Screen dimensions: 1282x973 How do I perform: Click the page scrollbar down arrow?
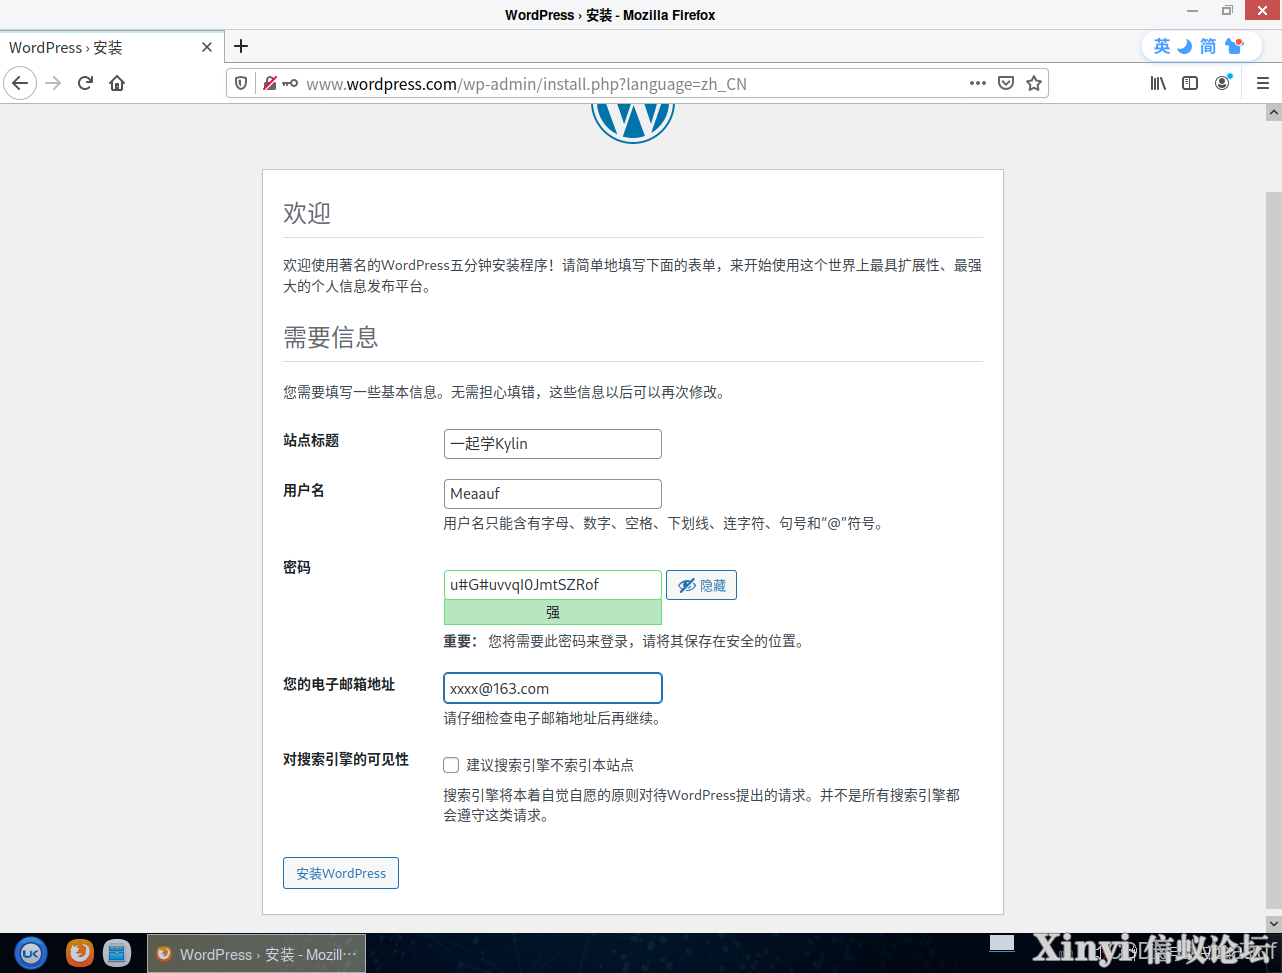coord(1273,923)
